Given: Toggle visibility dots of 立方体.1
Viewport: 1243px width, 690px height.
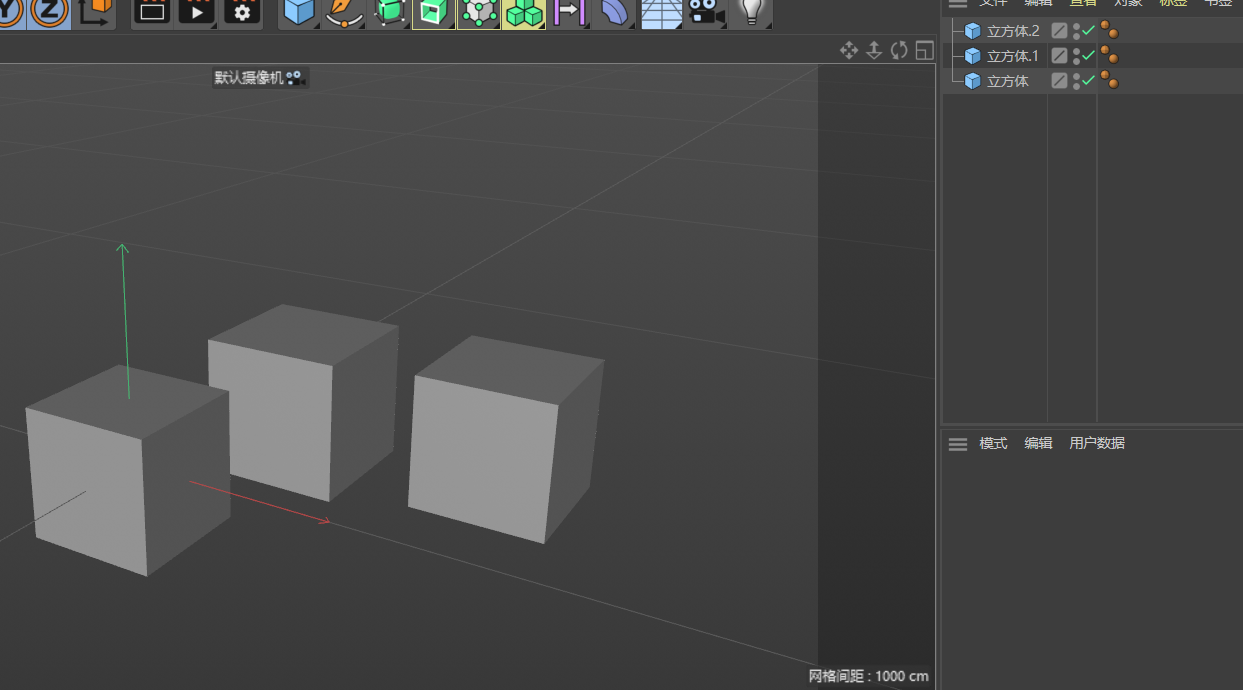Looking at the screenshot, I should tap(1076, 56).
